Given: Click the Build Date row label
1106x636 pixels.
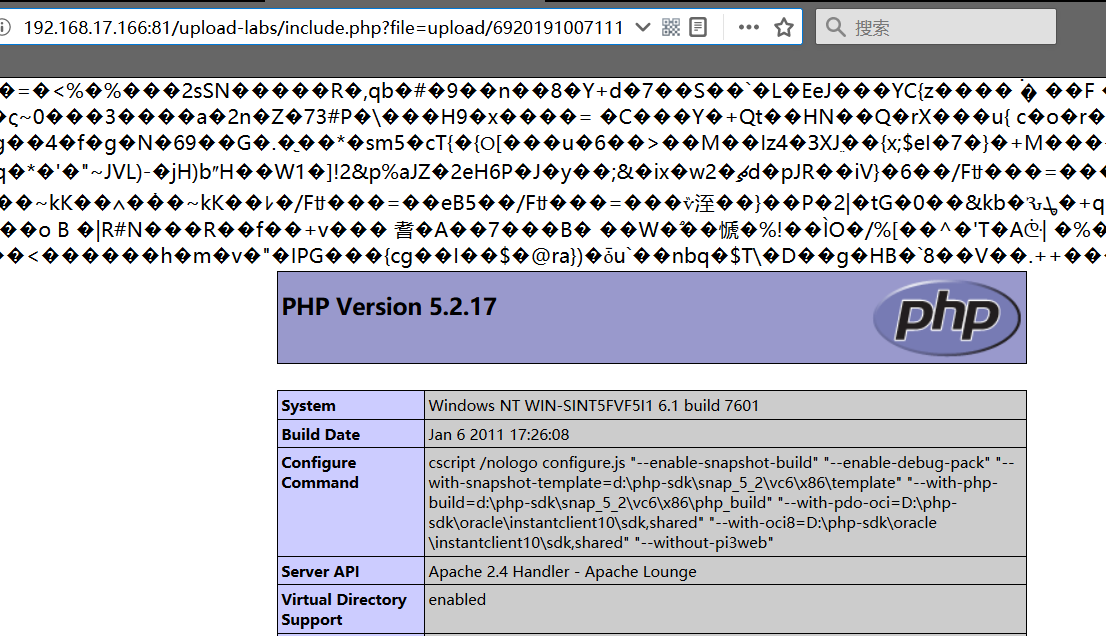Looking at the screenshot, I should point(320,435).
